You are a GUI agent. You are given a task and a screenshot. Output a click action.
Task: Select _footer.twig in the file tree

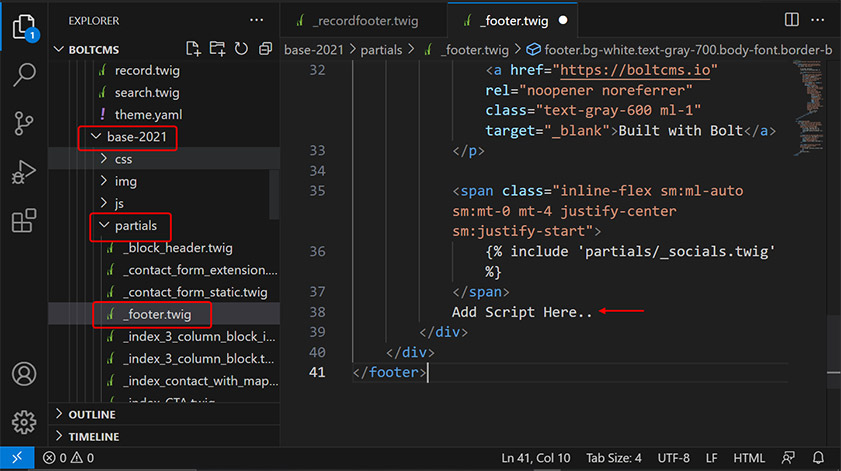click(157, 314)
